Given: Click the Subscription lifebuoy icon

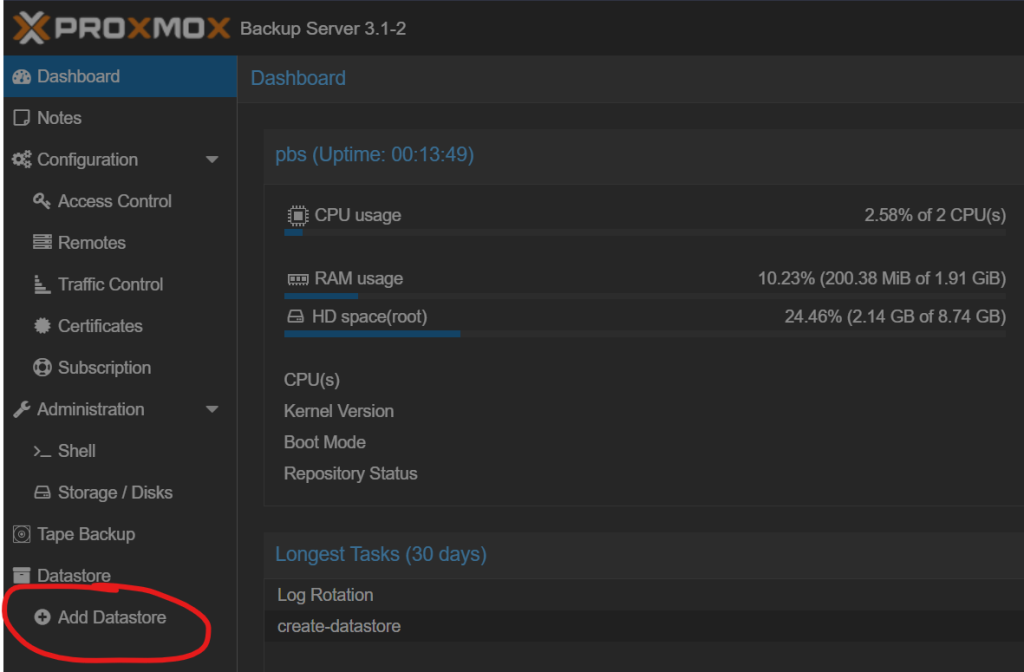Looking at the screenshot, I should tap(42, 368).
